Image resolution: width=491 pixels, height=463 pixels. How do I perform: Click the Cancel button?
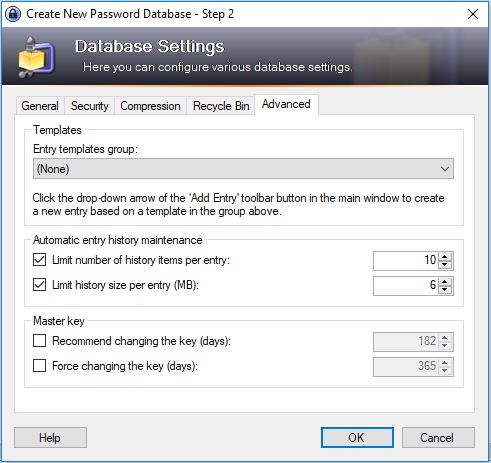pos(438,438)
